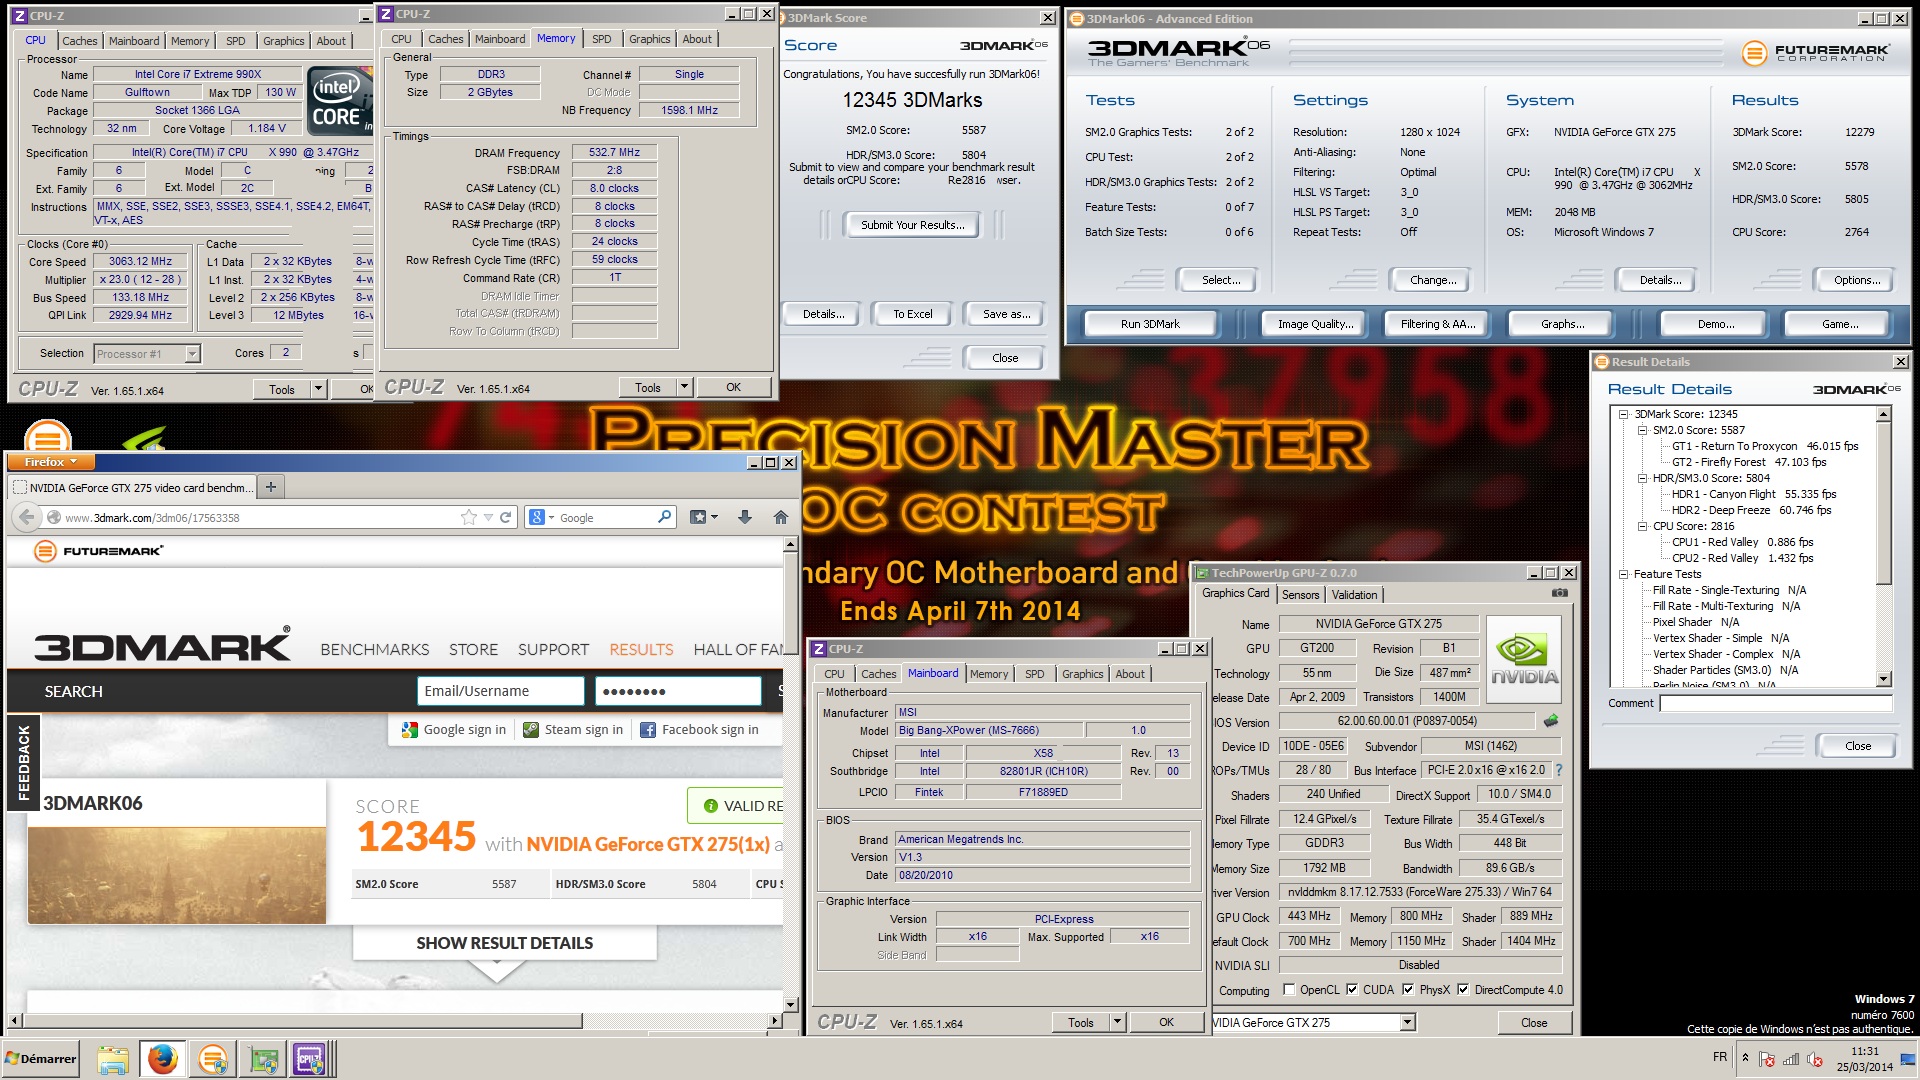This screenshot has height=1080, width=1920.
Task: Switch to GPU-Z taskbar icon
Action: click(263, 1059)
